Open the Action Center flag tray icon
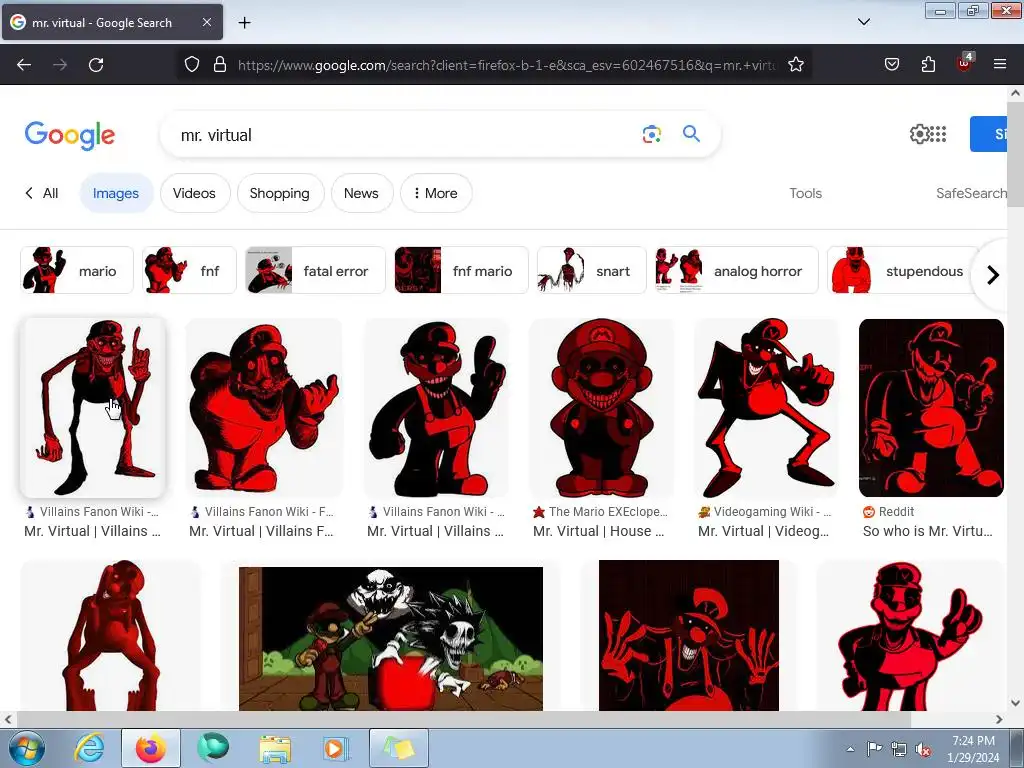Viewport: 1024px width, 768px height. [874, 749]
